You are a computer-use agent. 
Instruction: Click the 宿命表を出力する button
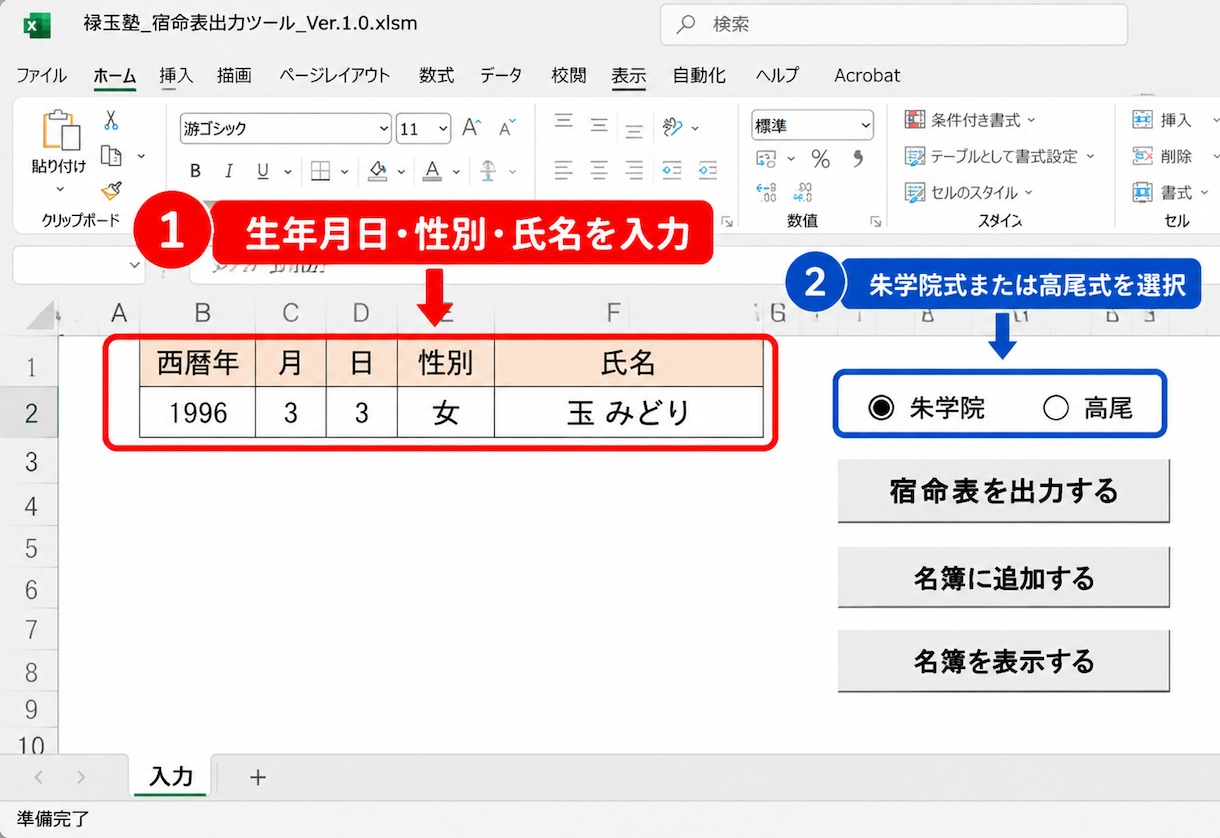tap(1004, 491)
